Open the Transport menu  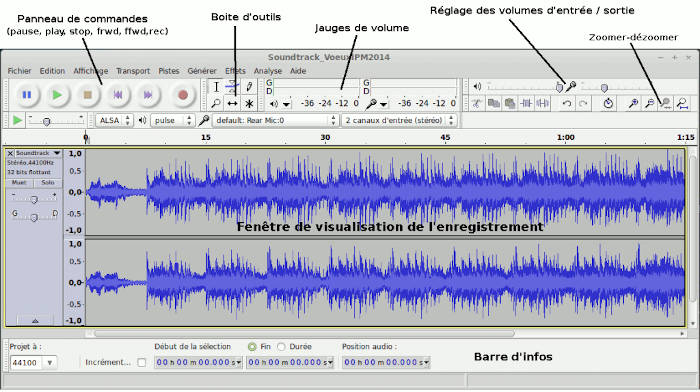click(x=133, y=71)
